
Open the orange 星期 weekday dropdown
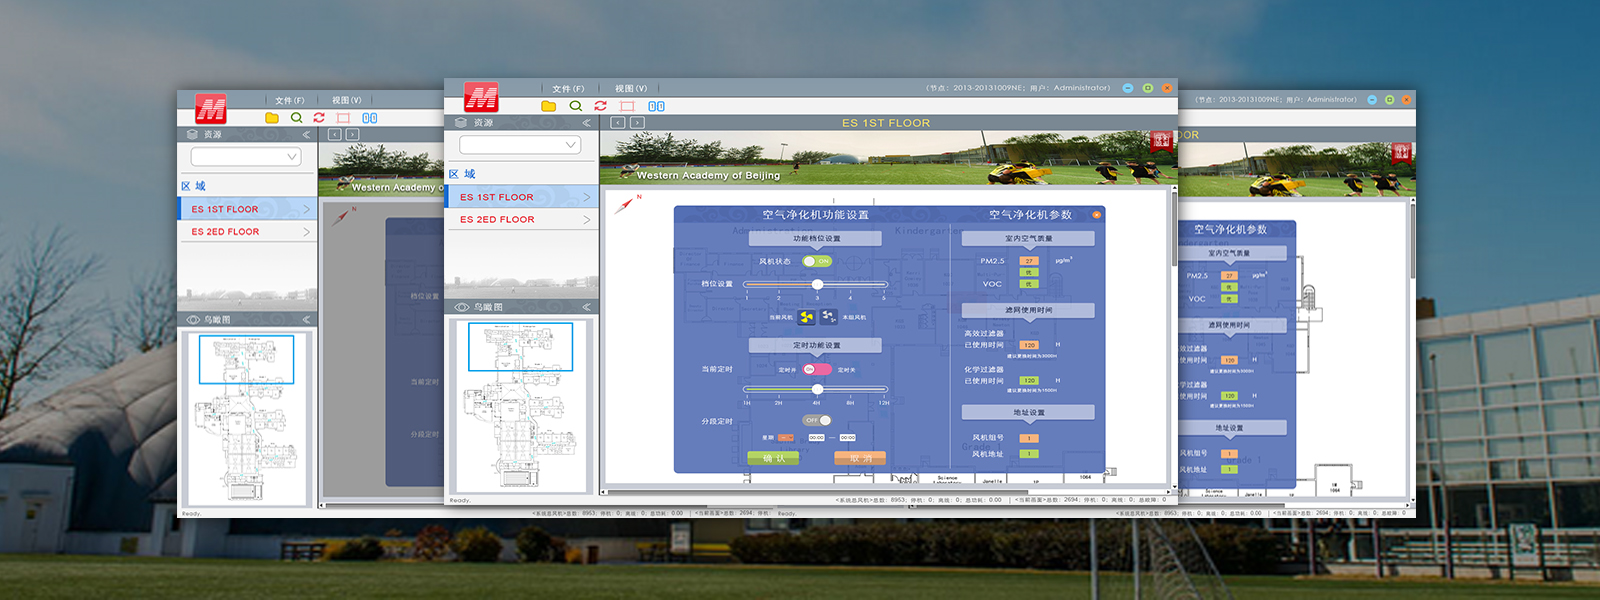tap(785, 438)
